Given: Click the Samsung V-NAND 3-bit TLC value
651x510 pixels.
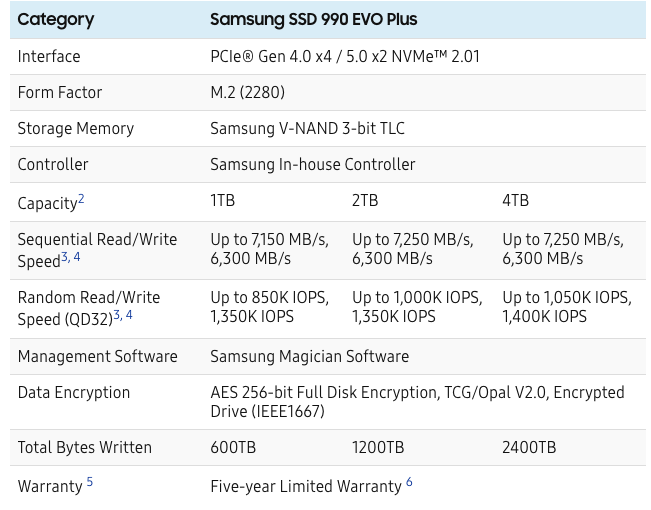Looking at the screenshot, I should pyautogui.click(x=307, y=128).
